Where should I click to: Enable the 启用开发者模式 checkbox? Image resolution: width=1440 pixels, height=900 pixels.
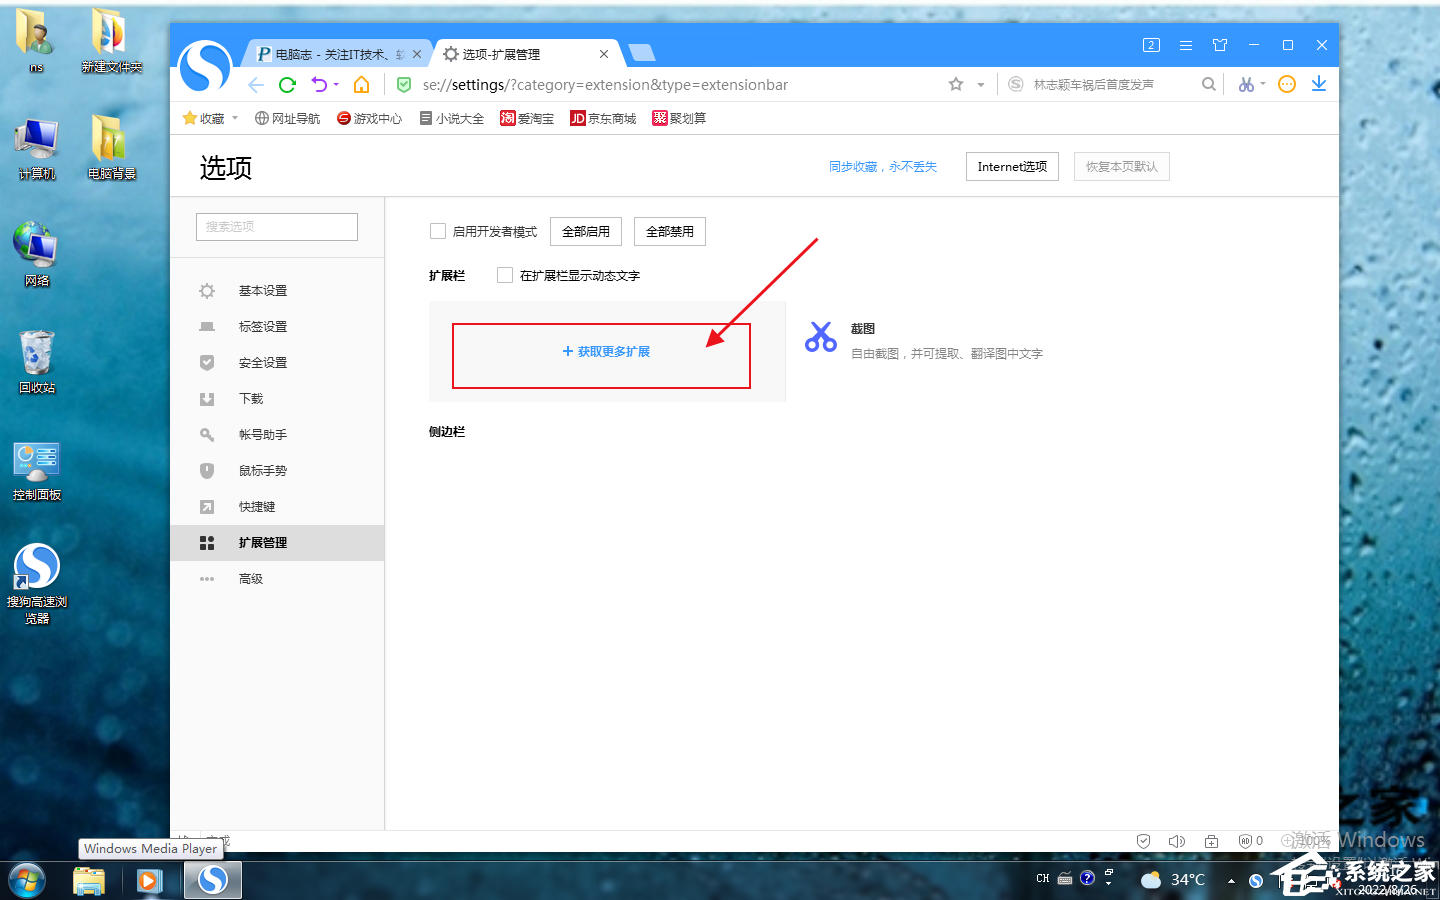[x=438, y=231]
